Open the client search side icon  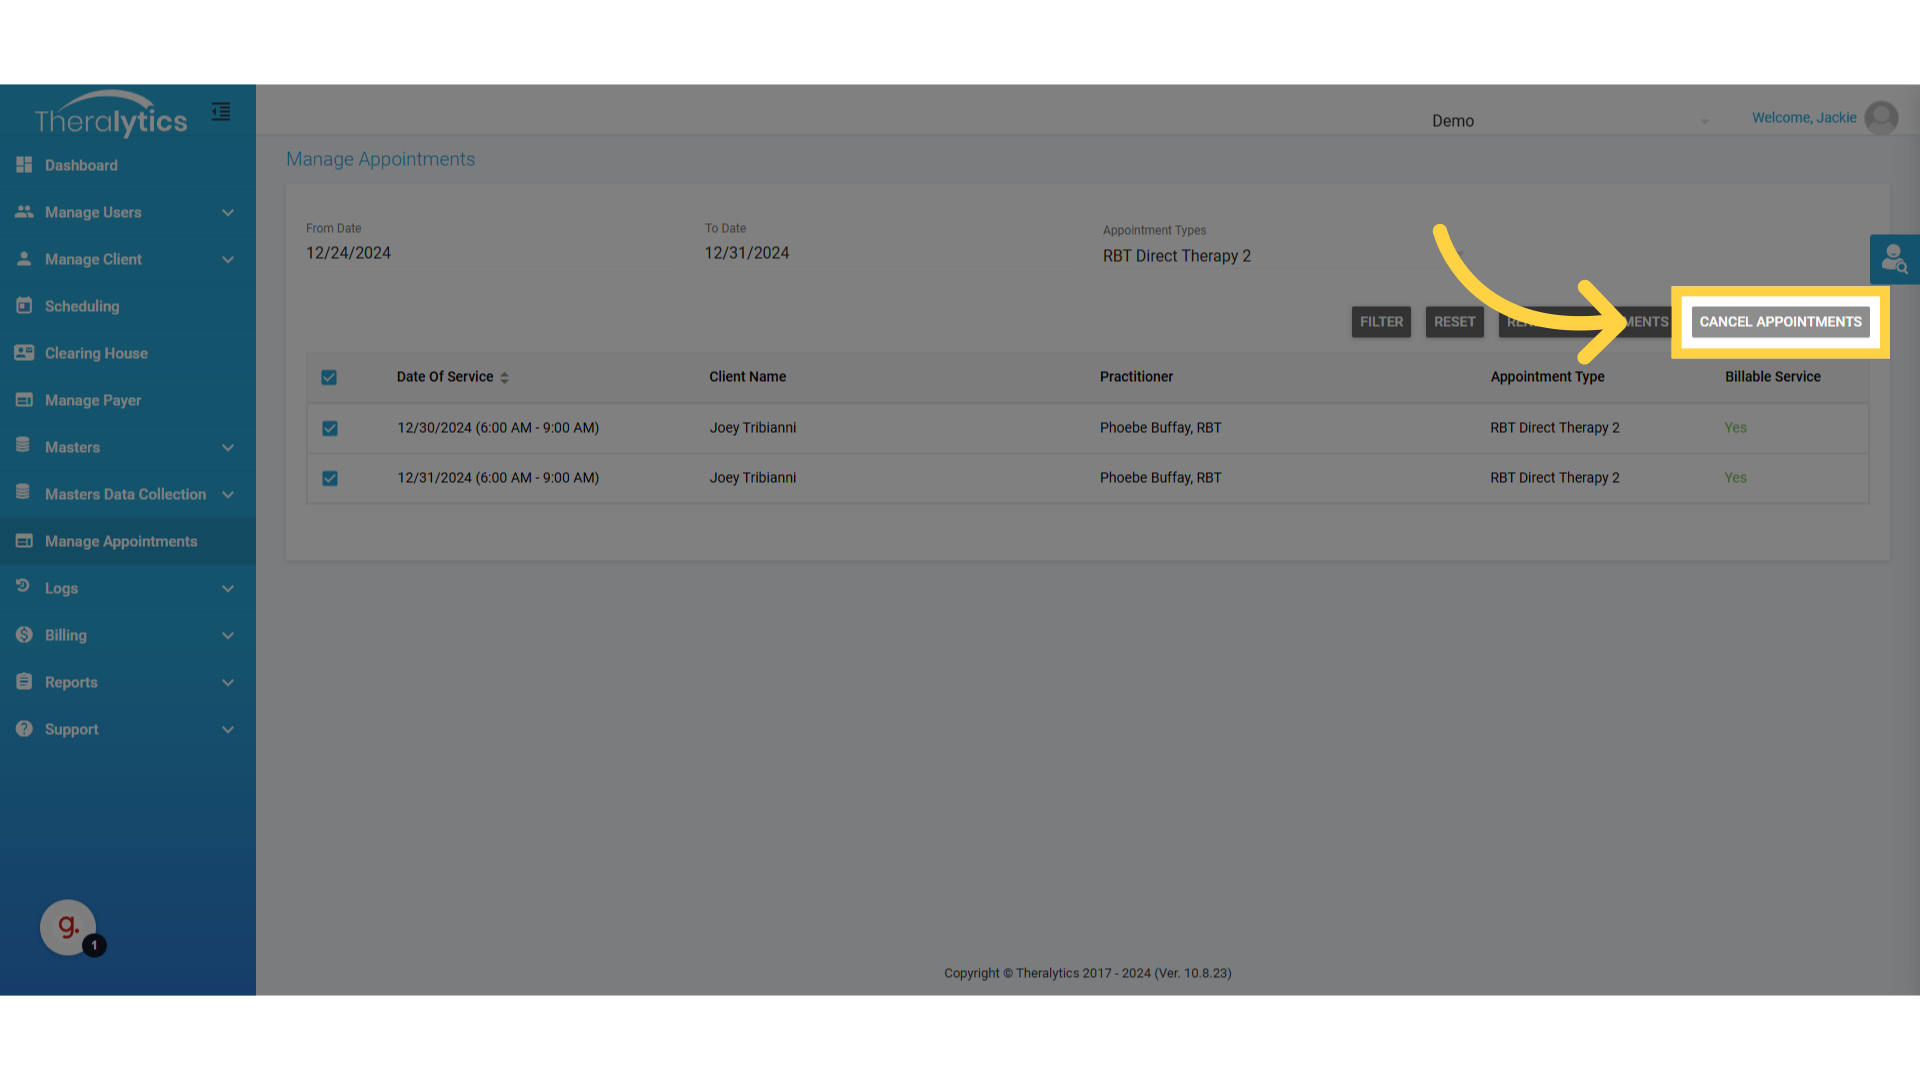tap(1894, 260)
